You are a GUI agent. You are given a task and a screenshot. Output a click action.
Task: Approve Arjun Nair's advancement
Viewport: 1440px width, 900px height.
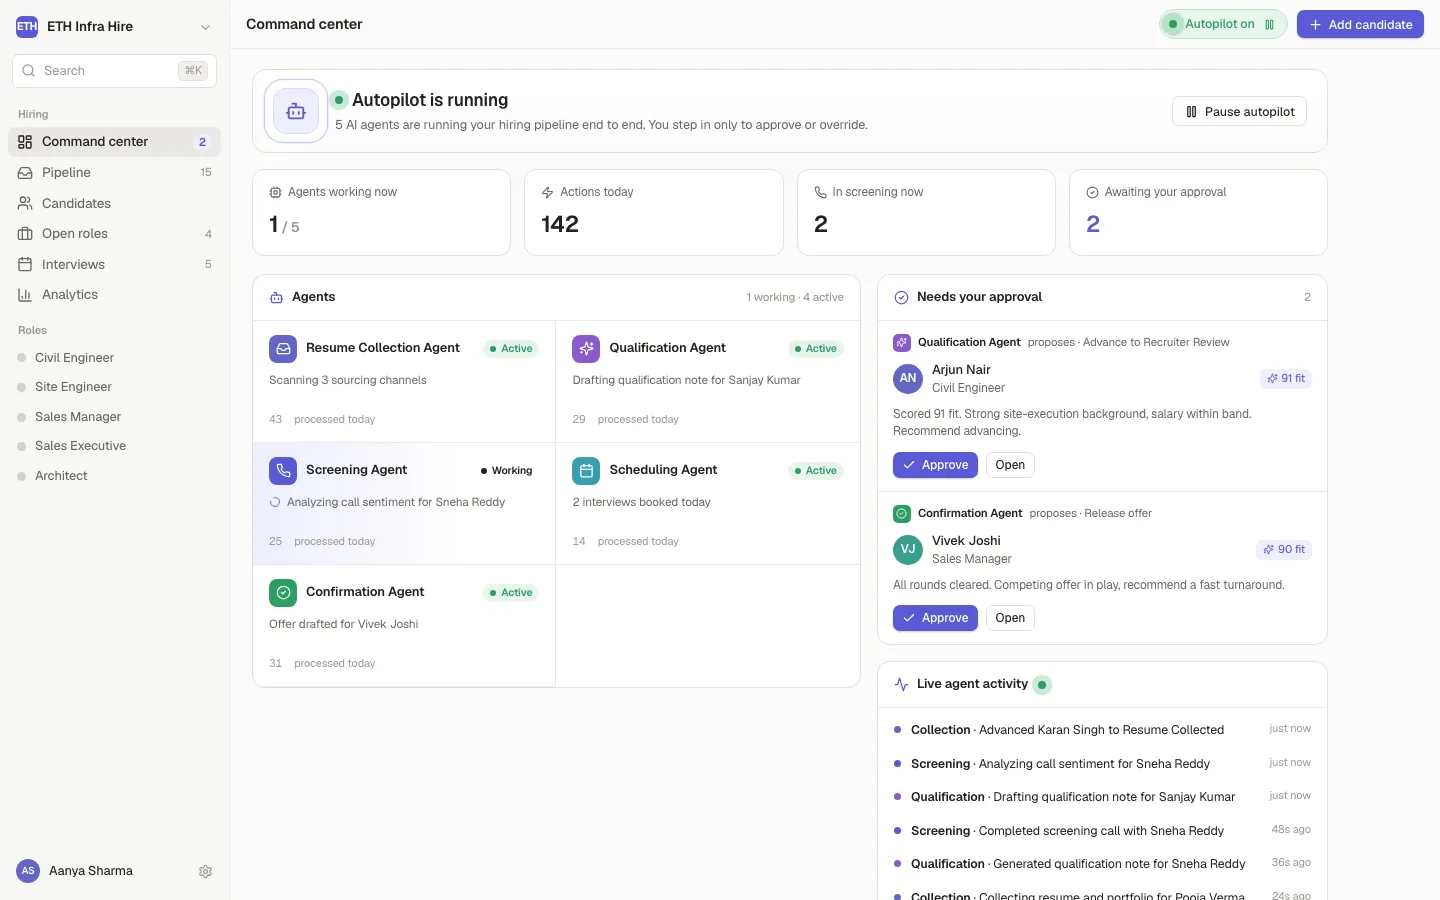point(935,465)
